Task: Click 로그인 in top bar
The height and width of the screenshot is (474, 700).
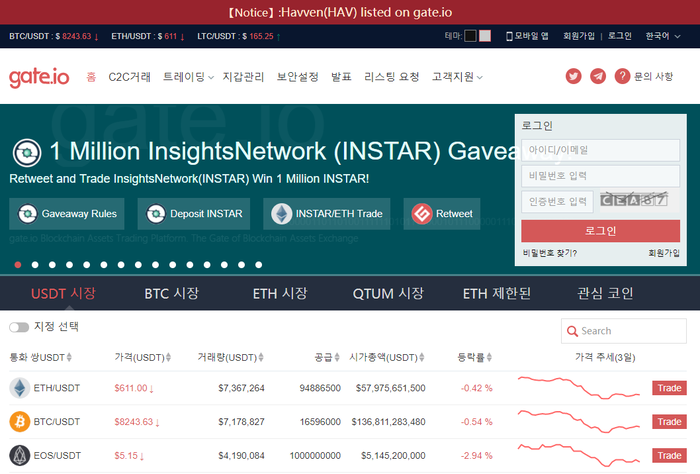Action: coord(620,36)
